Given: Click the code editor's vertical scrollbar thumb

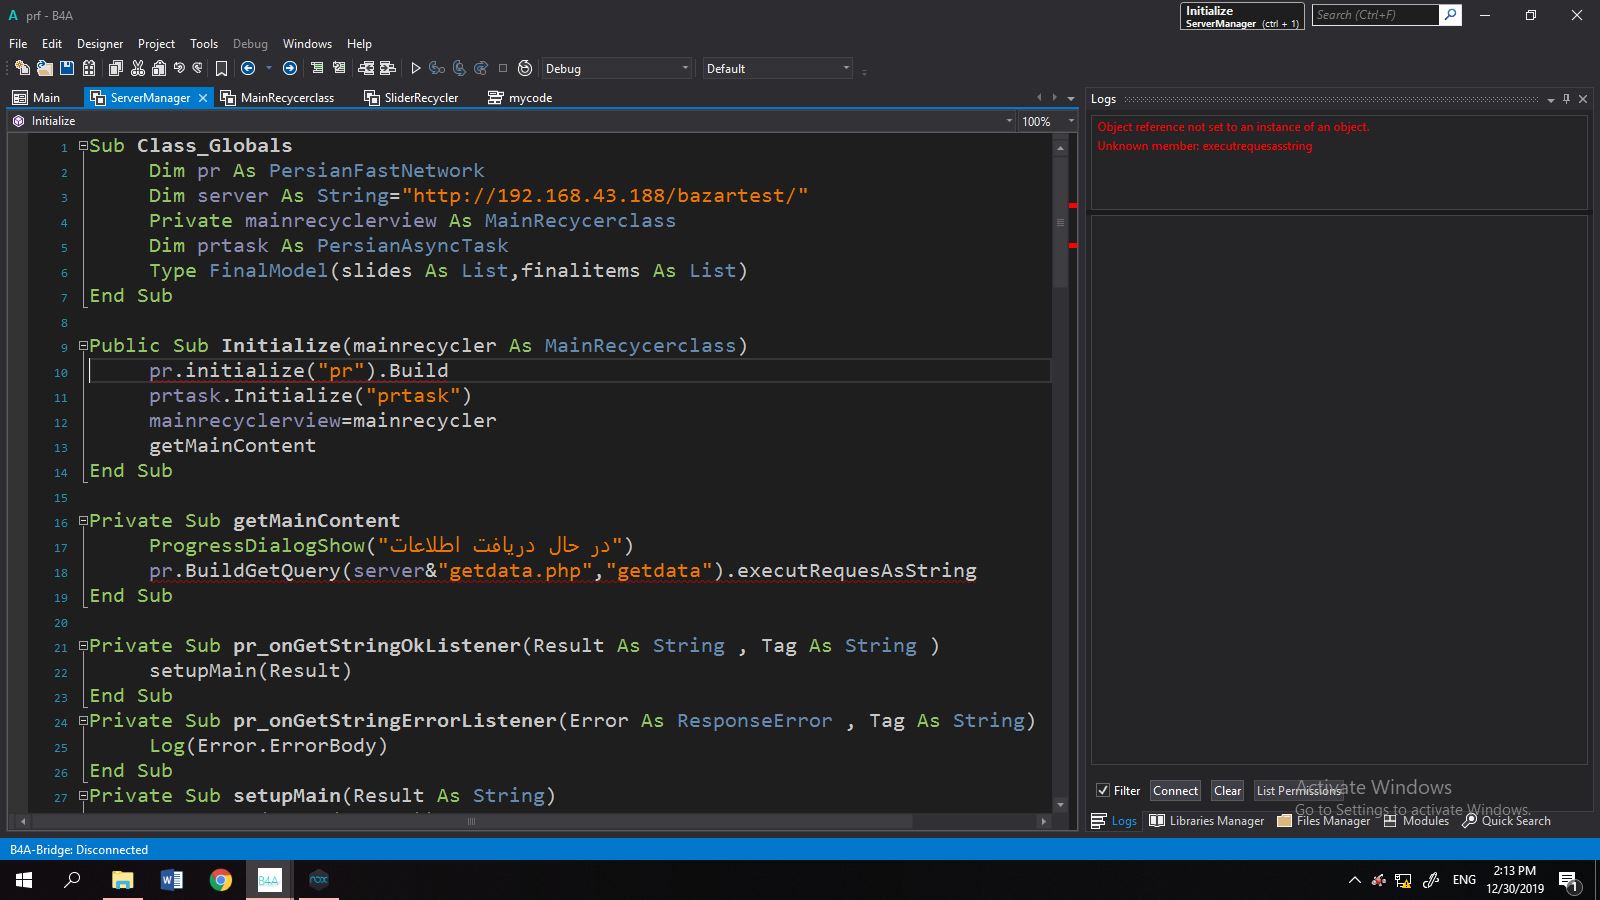Looking at the screenshot, I should (x=1060, y=222).
